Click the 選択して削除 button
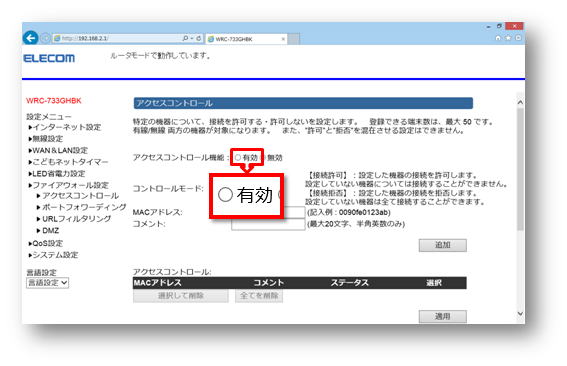Screen dimensions: 567x366 pos(180,296)
